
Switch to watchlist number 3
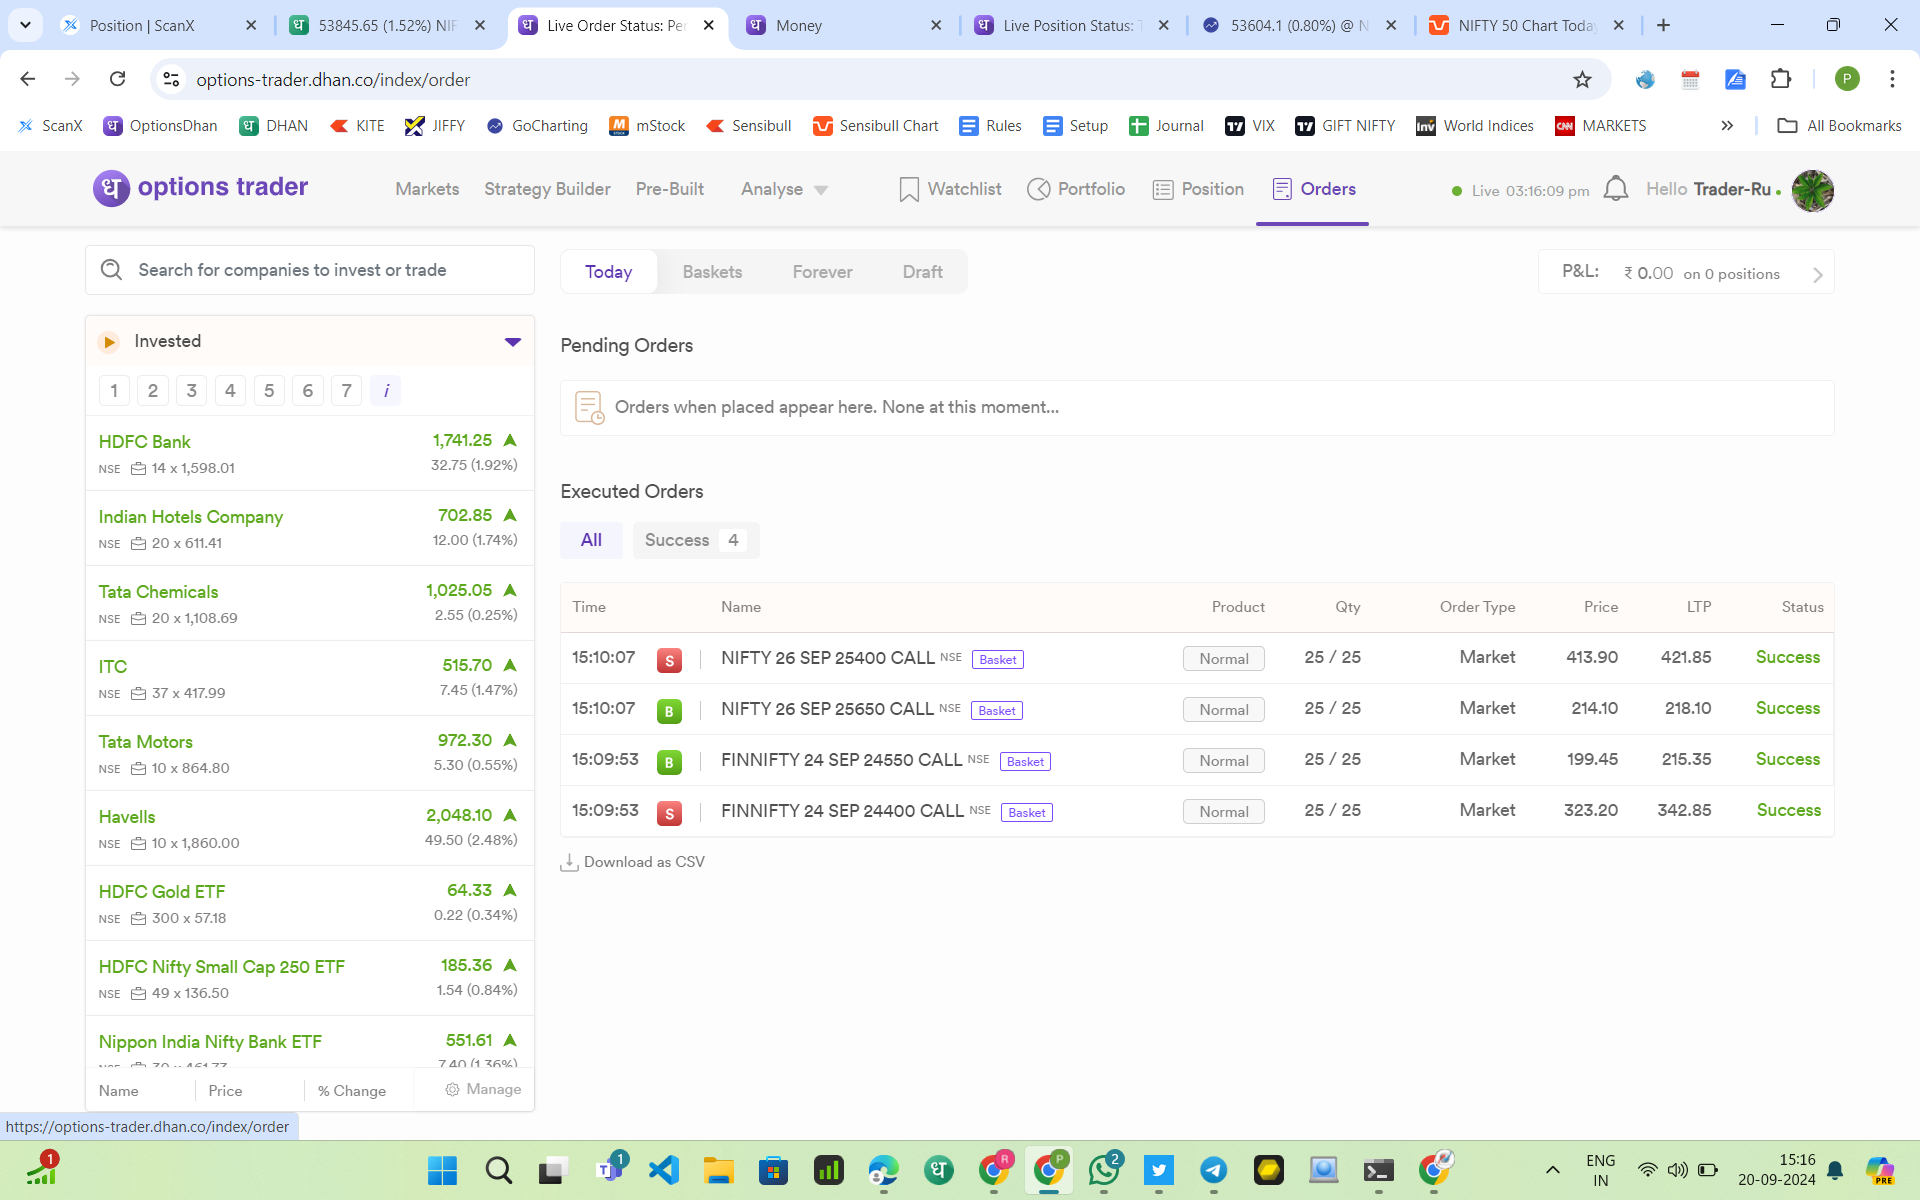point(191,391)
